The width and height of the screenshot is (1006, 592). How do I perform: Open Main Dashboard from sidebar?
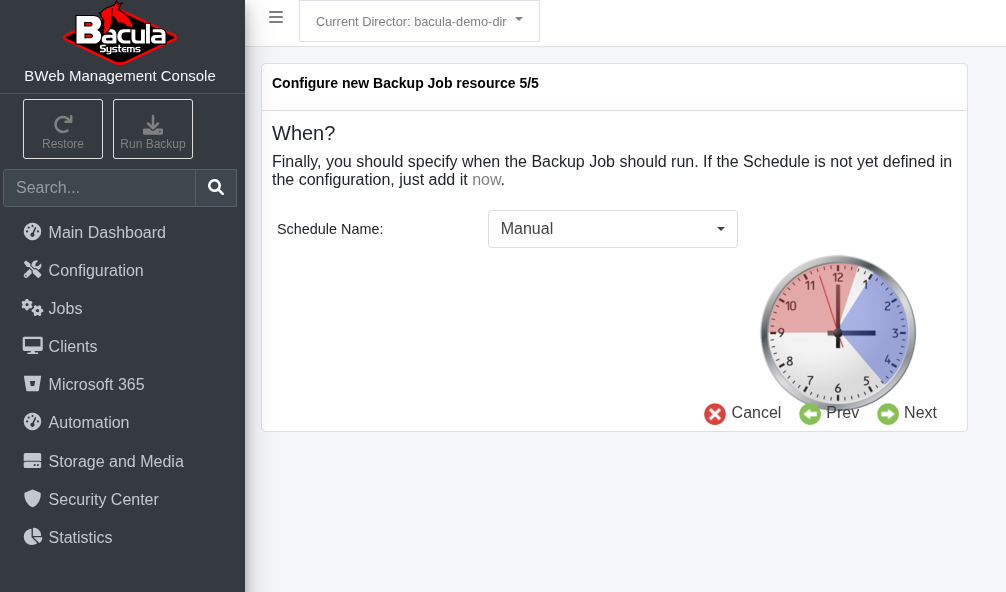pos(107,232)
